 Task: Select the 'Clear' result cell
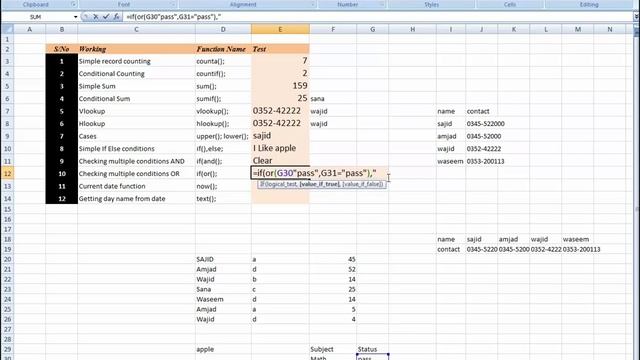pos(280,161)
